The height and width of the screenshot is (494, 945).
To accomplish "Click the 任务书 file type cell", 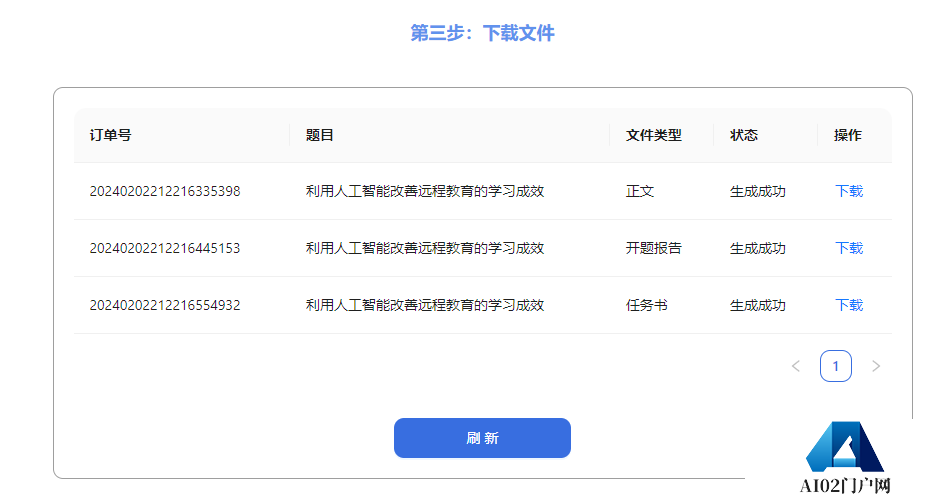I will [647, 305].
